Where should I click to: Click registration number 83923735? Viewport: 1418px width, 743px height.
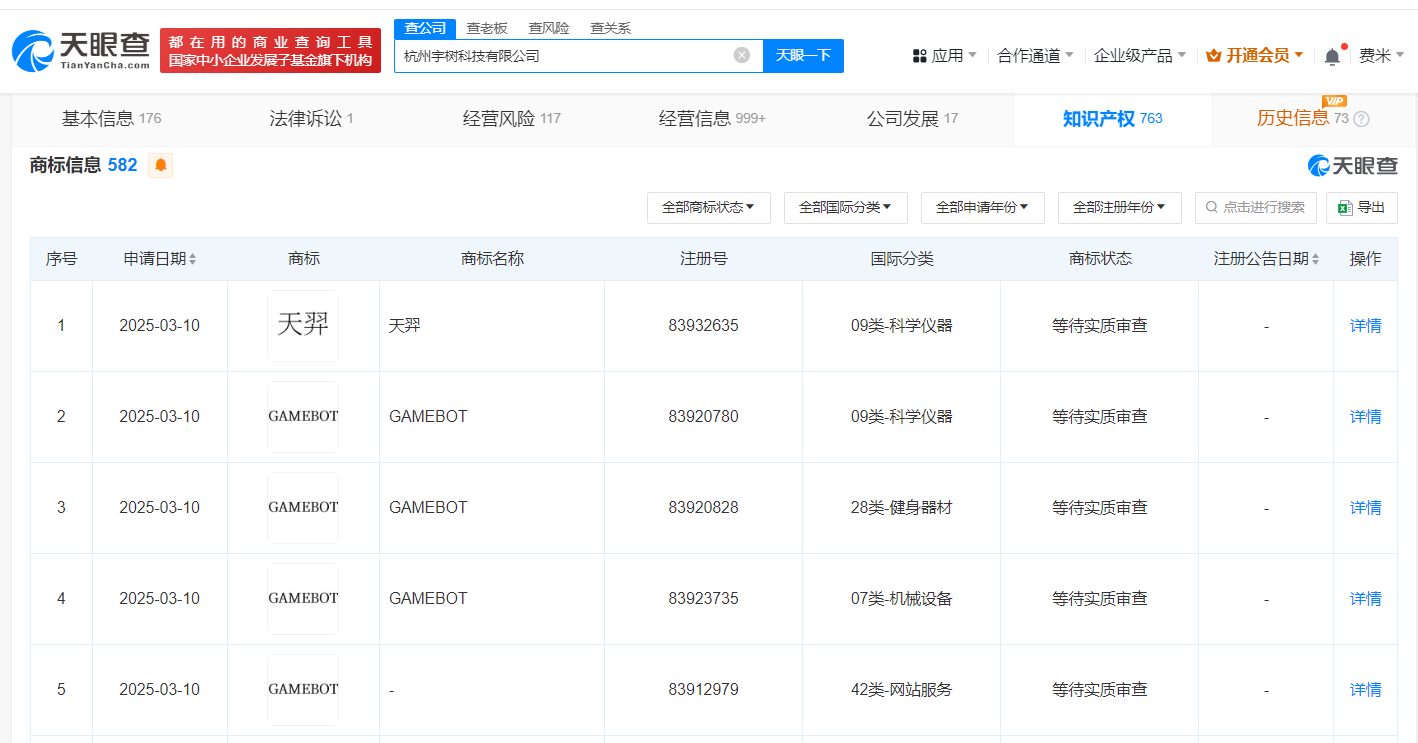click(x=703, y=598)
